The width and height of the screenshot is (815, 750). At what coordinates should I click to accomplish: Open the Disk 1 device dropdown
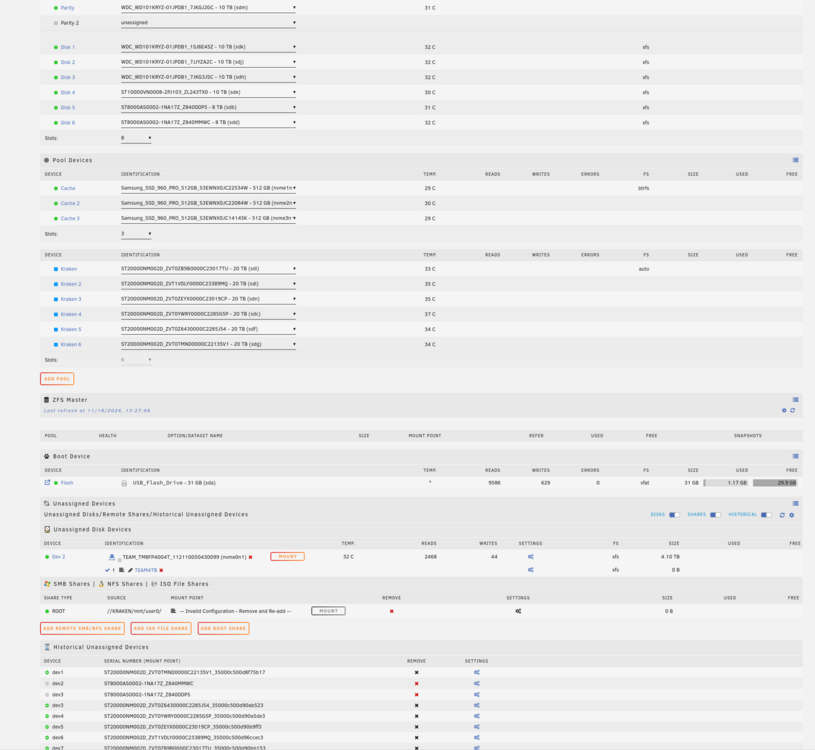coord(208,47)
